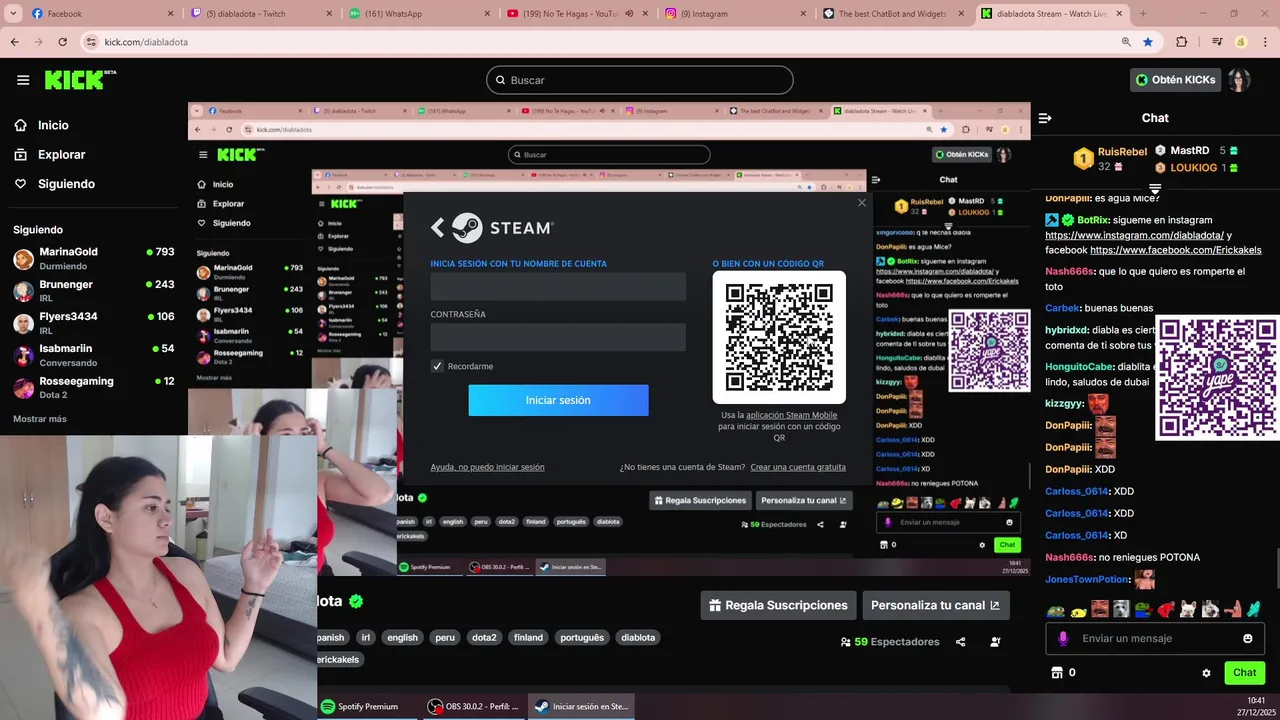Select the Pepe frog emote in main chat
The width and height of the screenshot is (1280, 720).
click(1056, 609)
